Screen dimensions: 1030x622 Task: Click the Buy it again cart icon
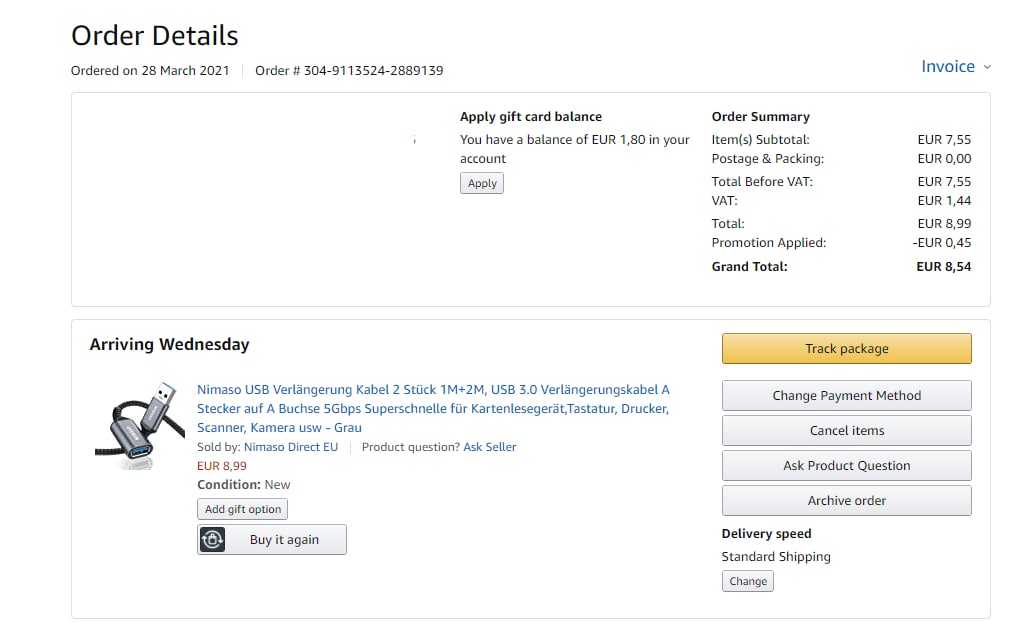click(213, 540)
